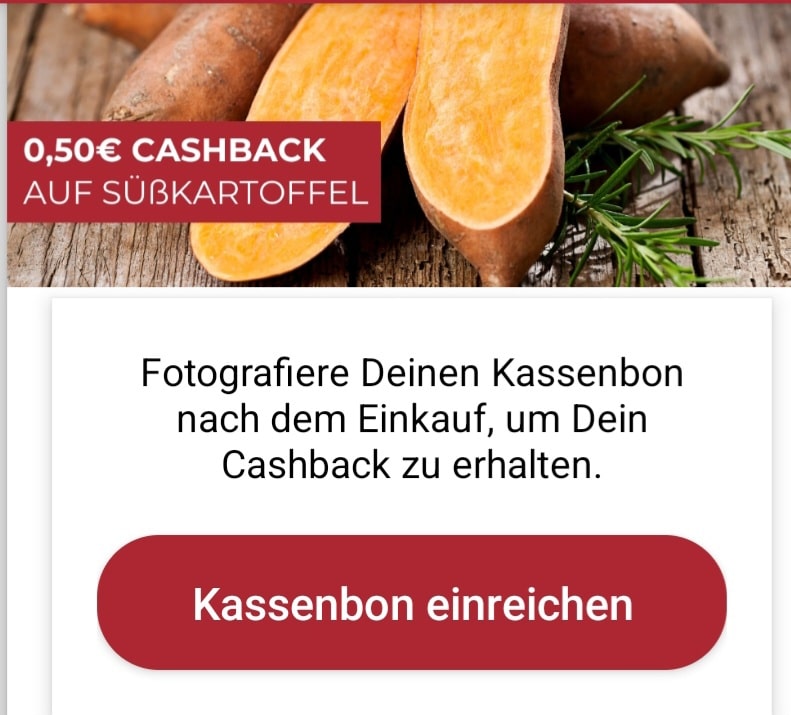Tap the Fotografiere Deinen Kassenbon text line

(x=412, y=373)
